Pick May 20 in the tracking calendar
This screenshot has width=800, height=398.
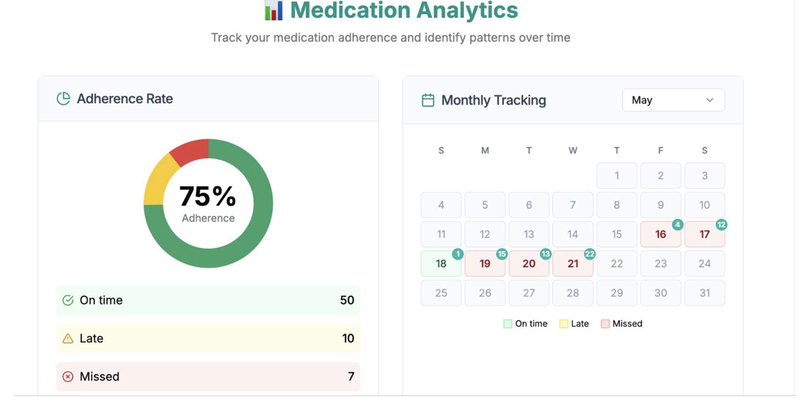529,263
